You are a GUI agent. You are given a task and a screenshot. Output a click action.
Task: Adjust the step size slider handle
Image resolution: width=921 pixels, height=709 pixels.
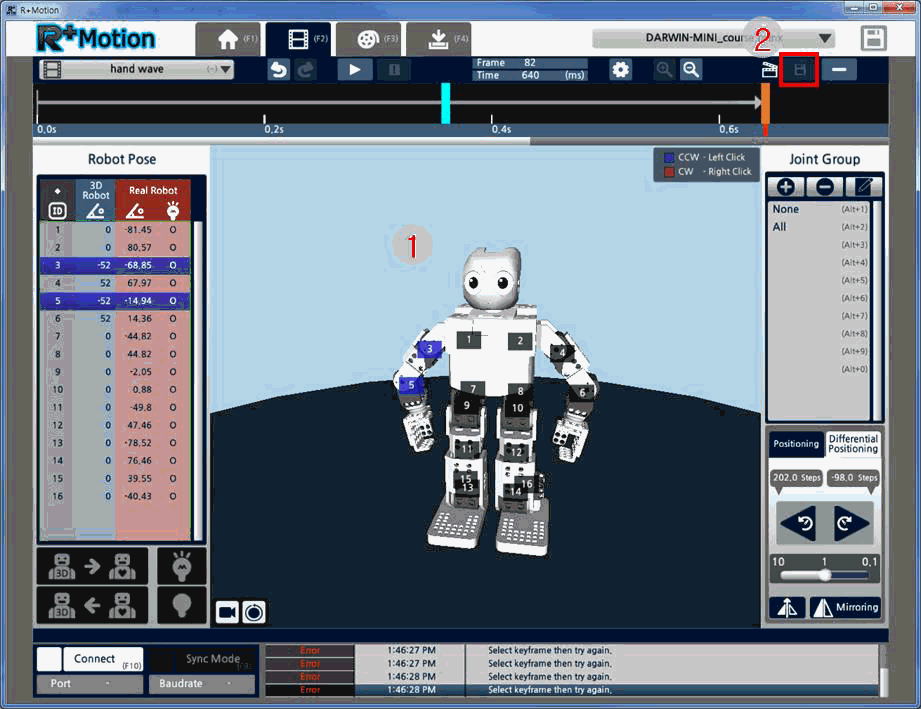click(825, 576)
